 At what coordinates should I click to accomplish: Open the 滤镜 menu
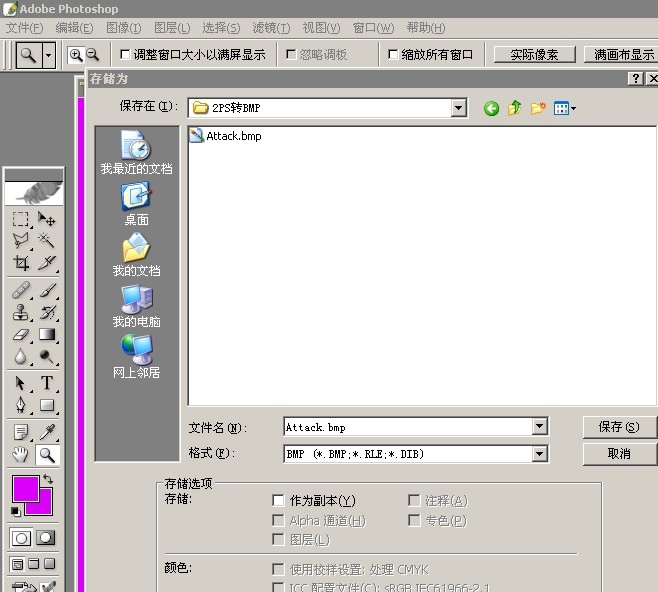click(x=271, y=28)
